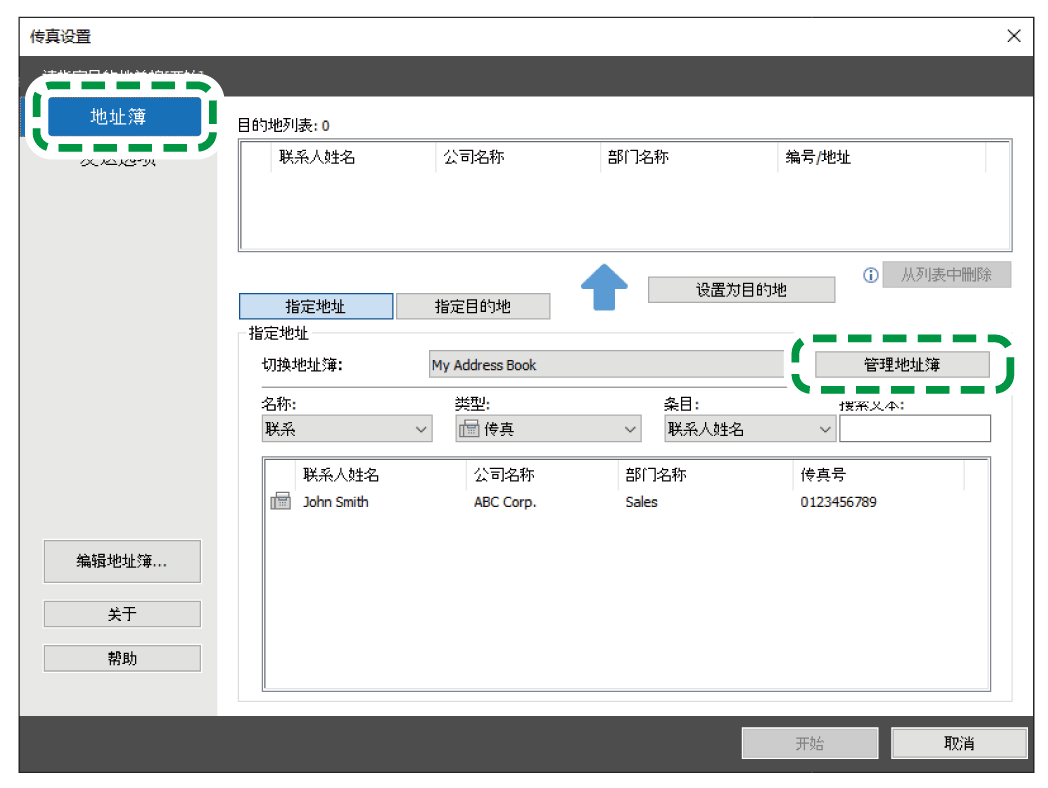Screen dimensions: 1048x788
Task: Click the 帮助 button
Action: pyautogui.click(x=122, y=658)
